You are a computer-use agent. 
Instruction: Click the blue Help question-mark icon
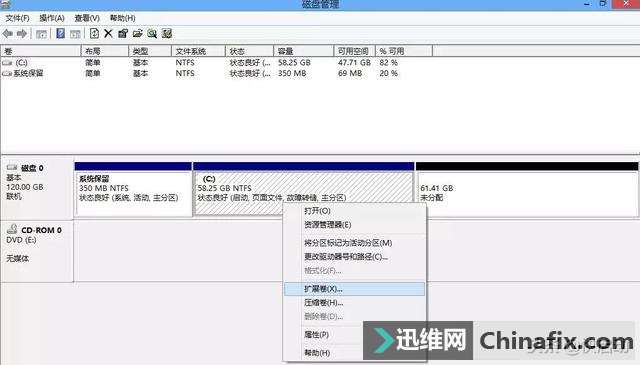coord(60,33)
